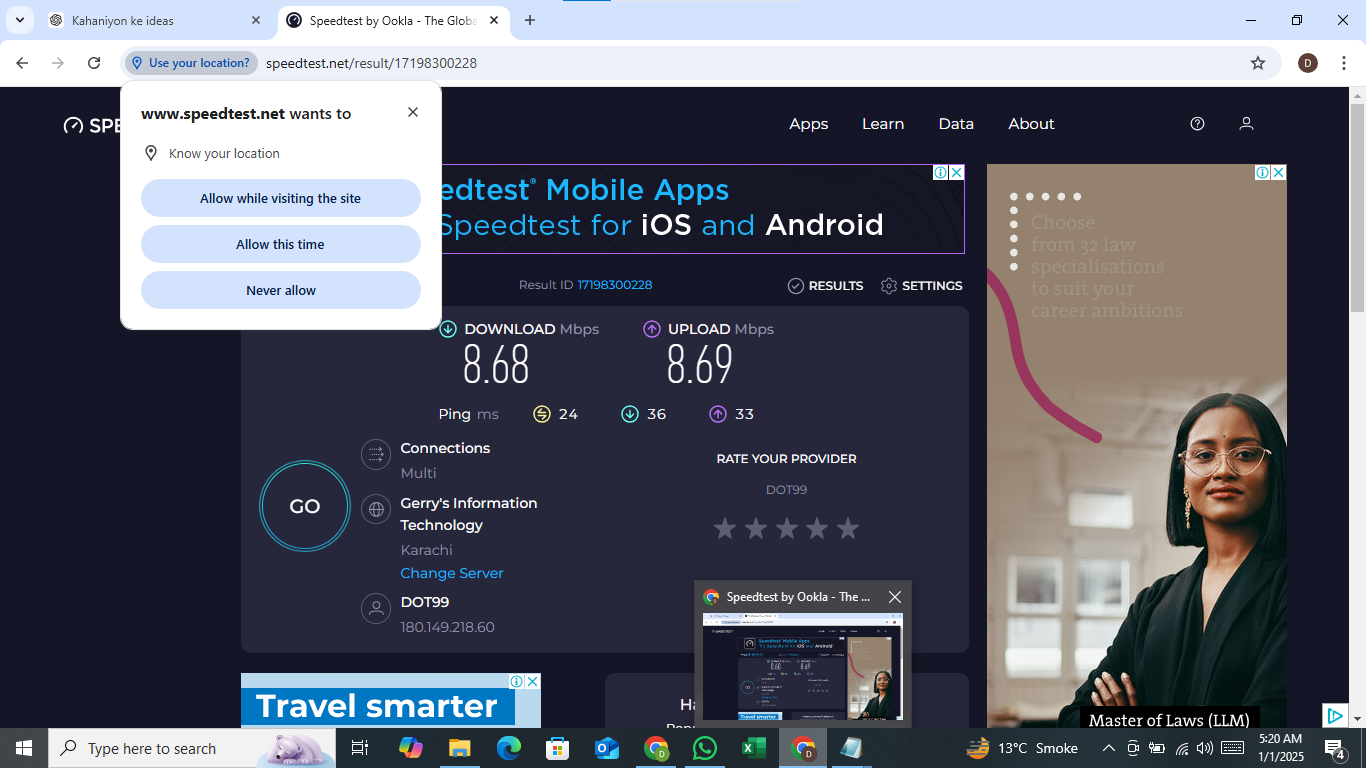
Task: Reload the Speedtest page
Action: pyautogui.click(x=94, y=63)
